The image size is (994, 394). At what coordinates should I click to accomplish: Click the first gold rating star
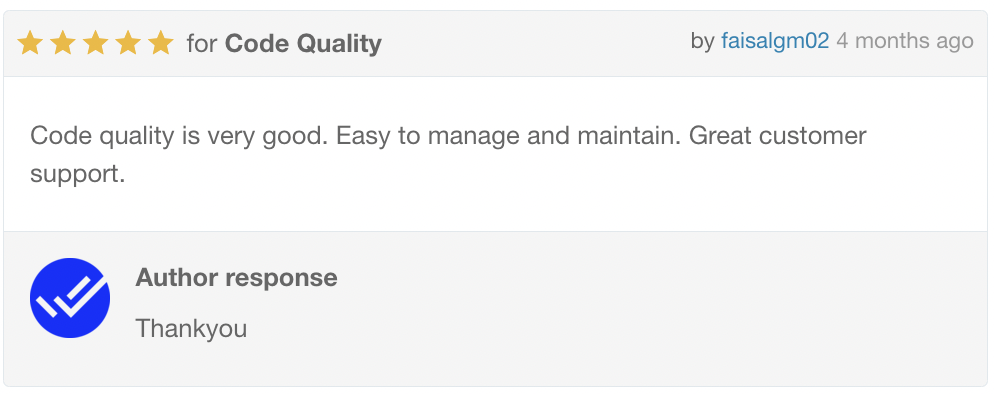coord(30,43)
